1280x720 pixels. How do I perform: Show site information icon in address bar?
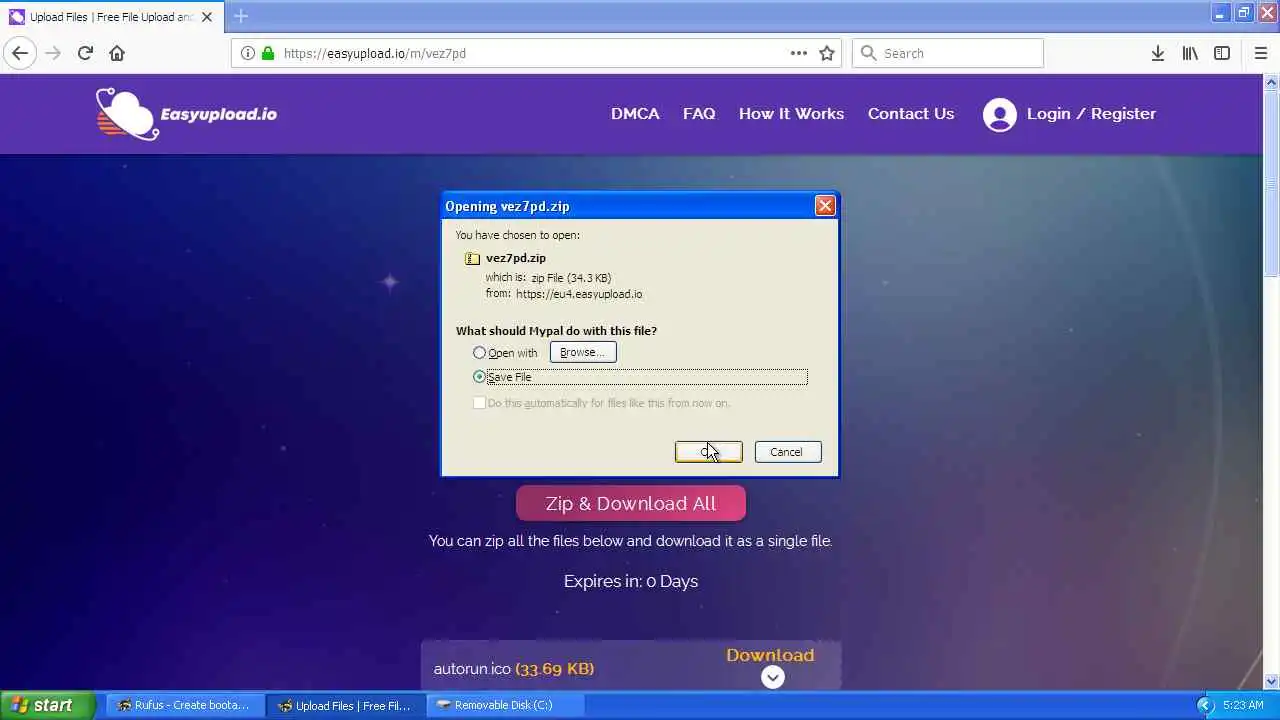[248, 53]
